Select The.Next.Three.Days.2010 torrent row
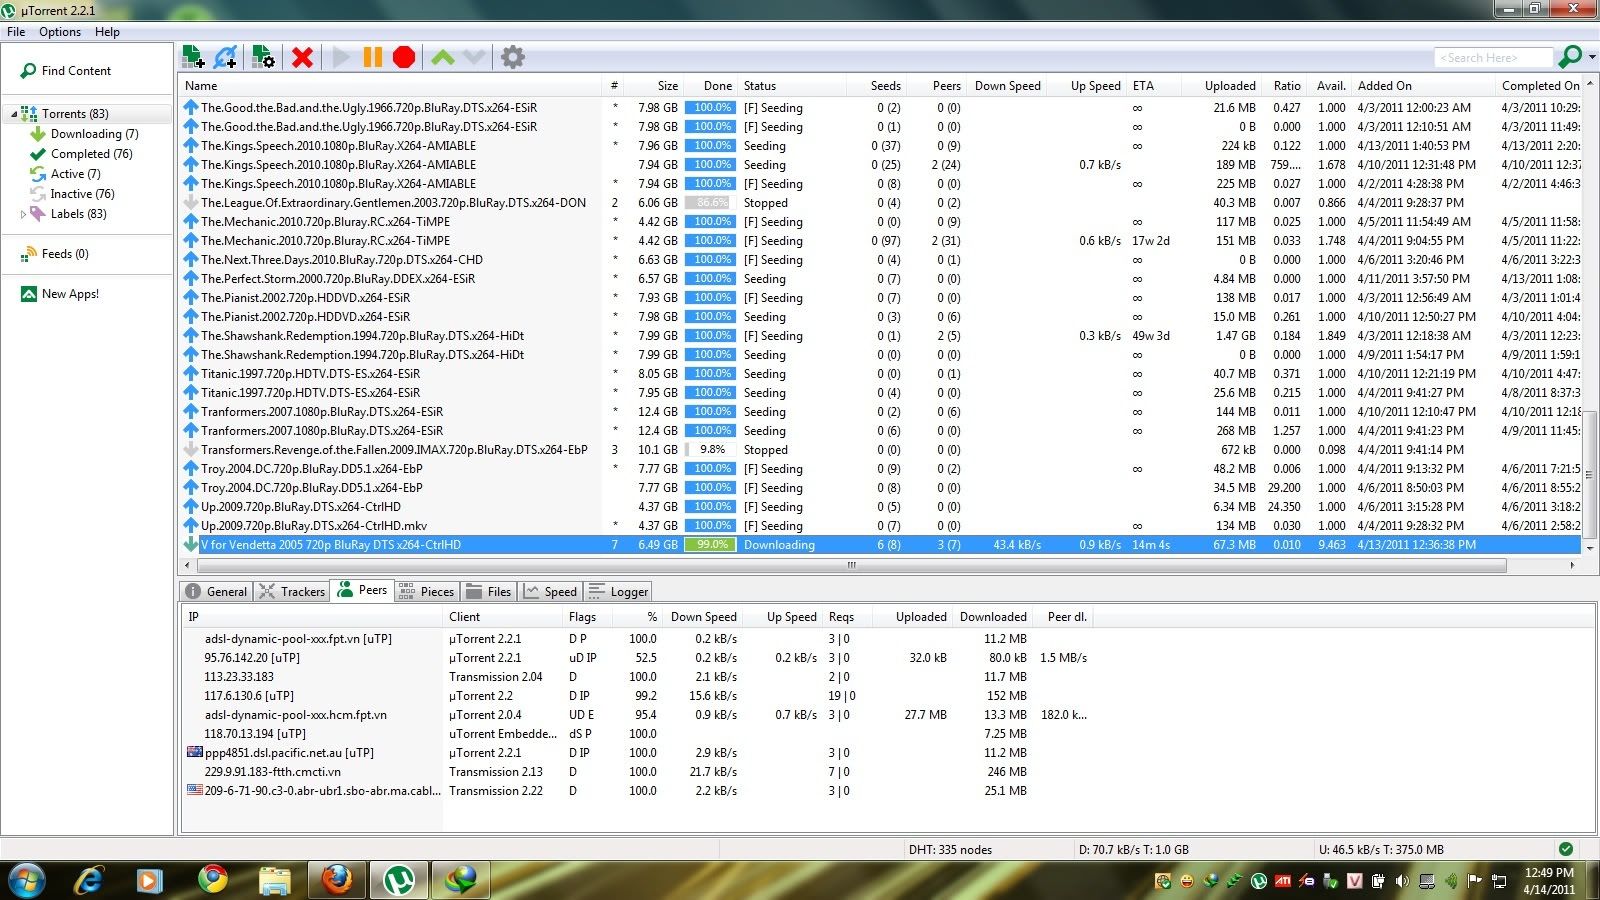The image size is (1600, 900). pyautogui.click(x=880, y=260)
